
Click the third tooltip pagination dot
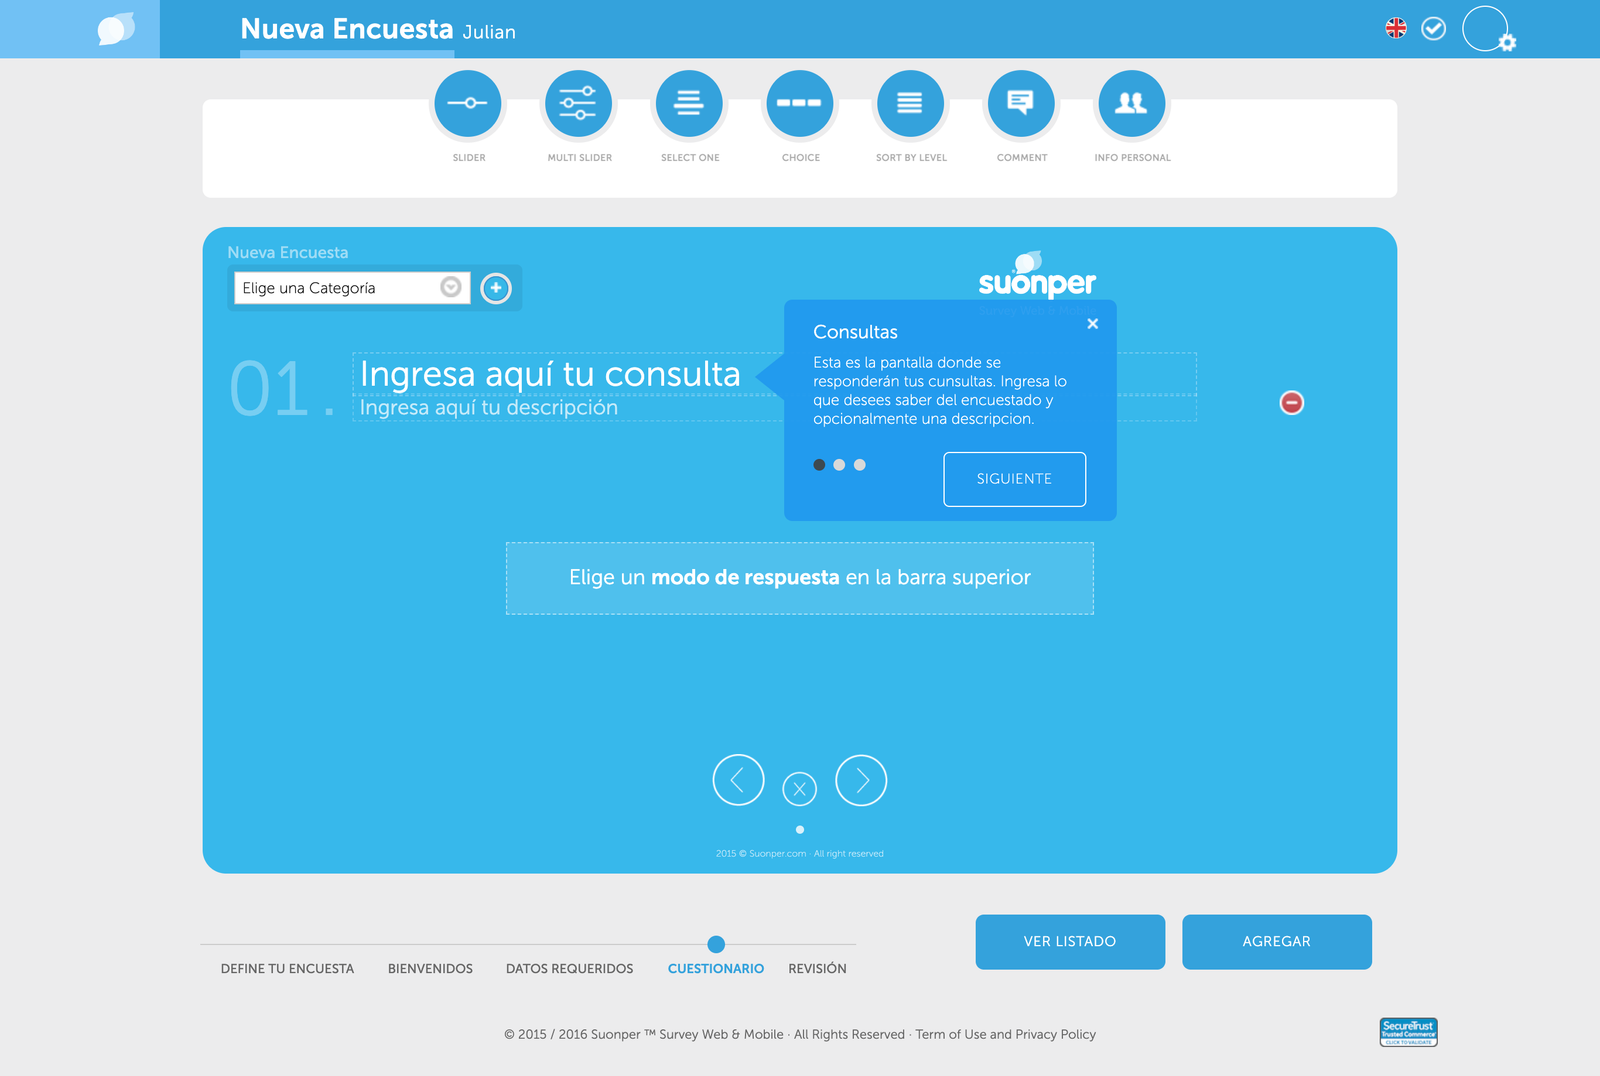(859, 465)
